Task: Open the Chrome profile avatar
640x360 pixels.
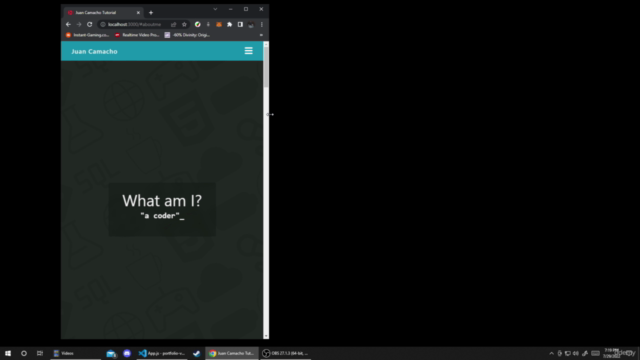Action: 251,24
